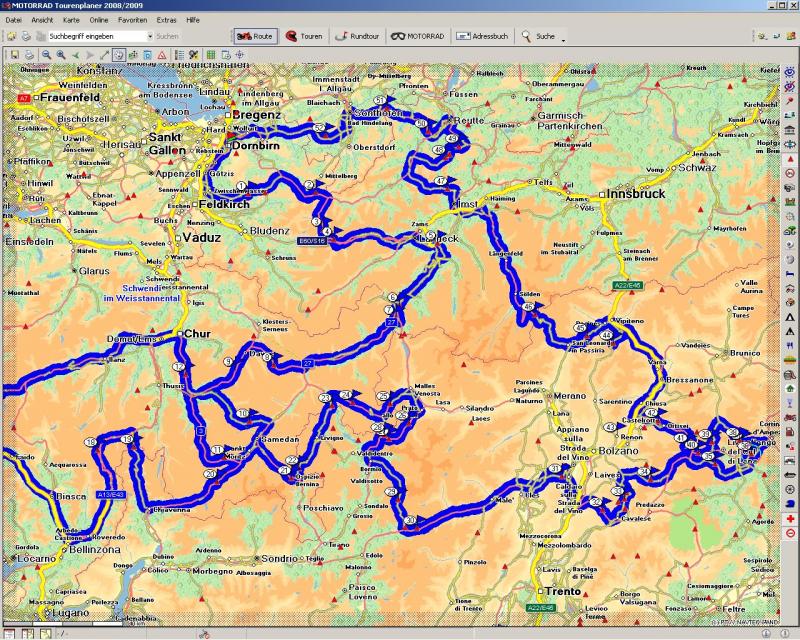Viewport: 800px width, 640px height.
Task: Toggle the black tent campsite POI layer
Action: point(790,317)
